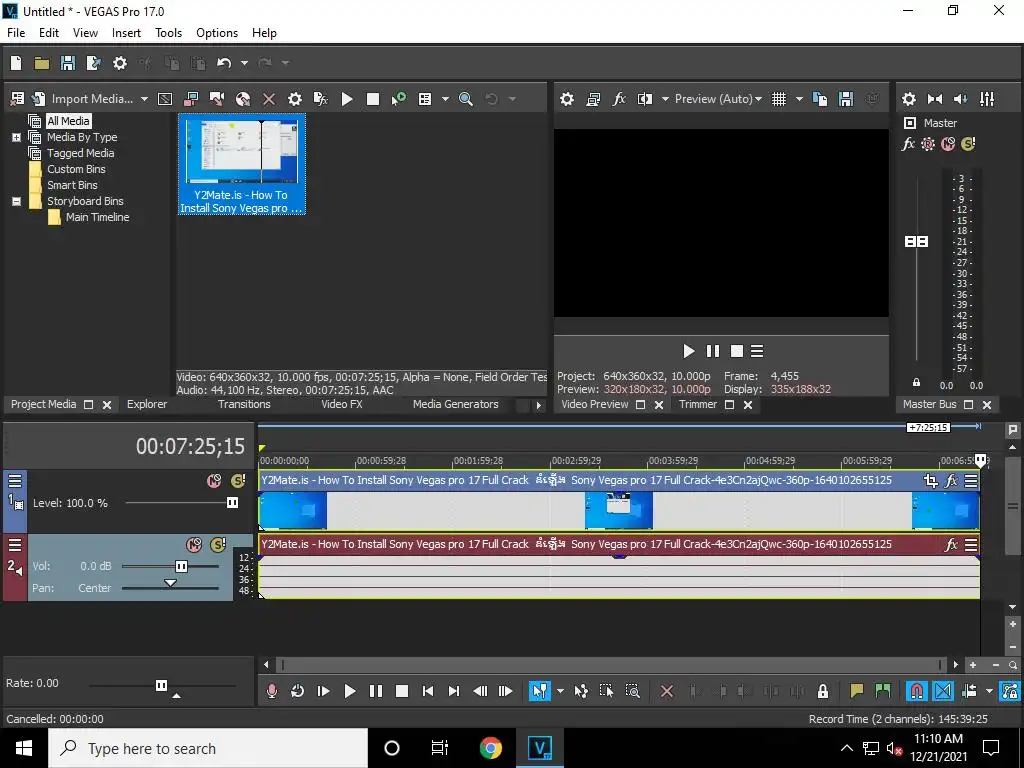Toggle Dim Output in Master Bus
1024x768 pixels.
(961, 99)
